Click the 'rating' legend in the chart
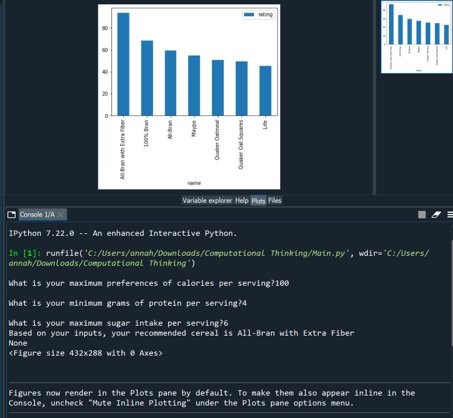 (259, 15)
